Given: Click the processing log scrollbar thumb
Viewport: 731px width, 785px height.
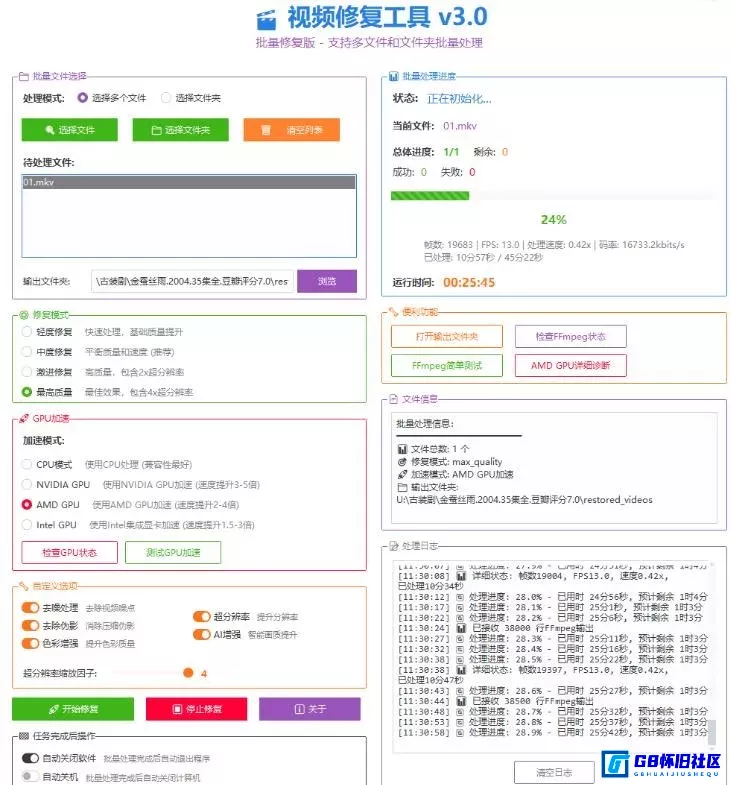Looking at the screenshot, I should pyautogui.click(x=711, y=732).
